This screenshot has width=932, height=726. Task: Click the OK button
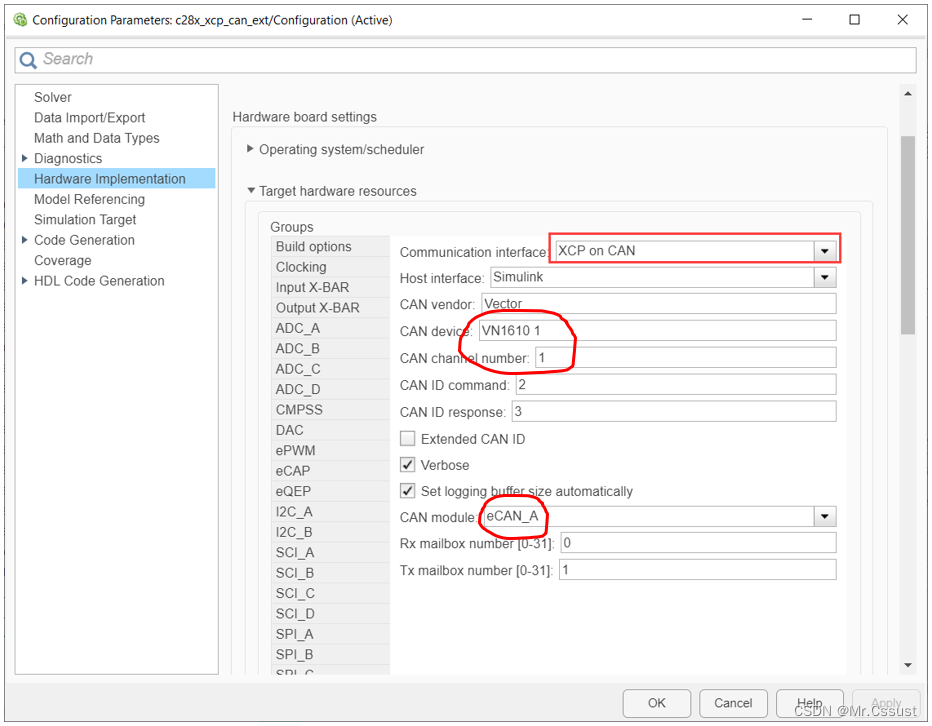click(x=656, y=703)
